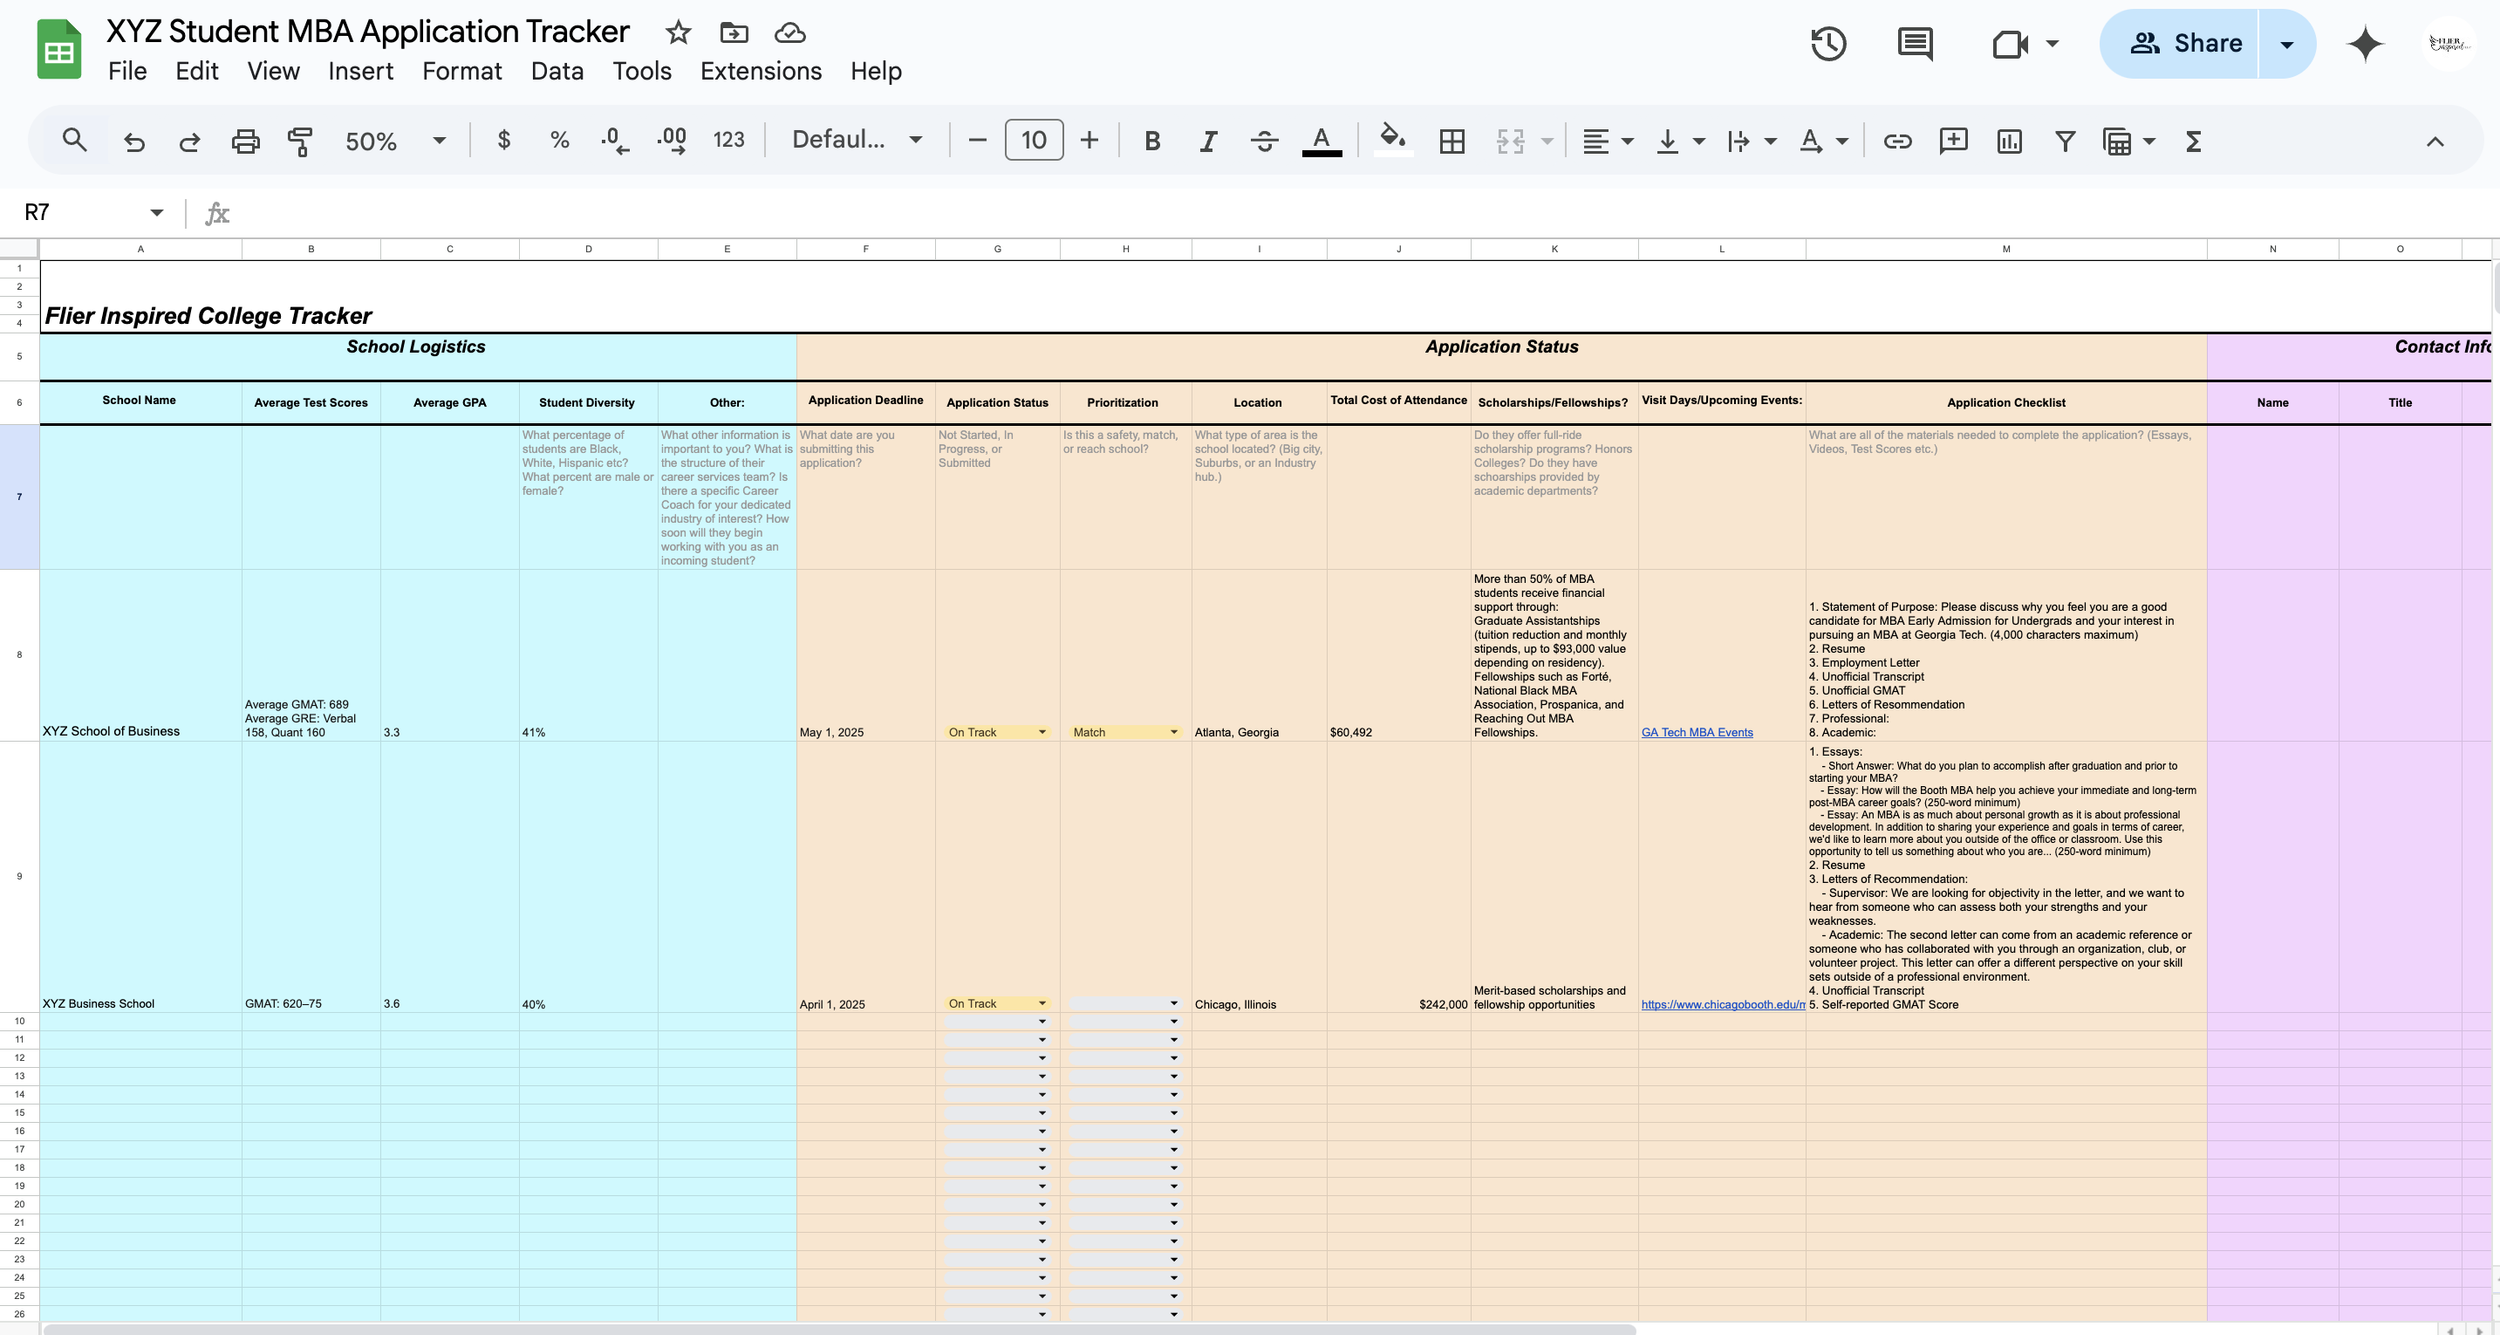Print the spreadsheet
This screenshot has height=1335, width=2500.
[245, 141]
